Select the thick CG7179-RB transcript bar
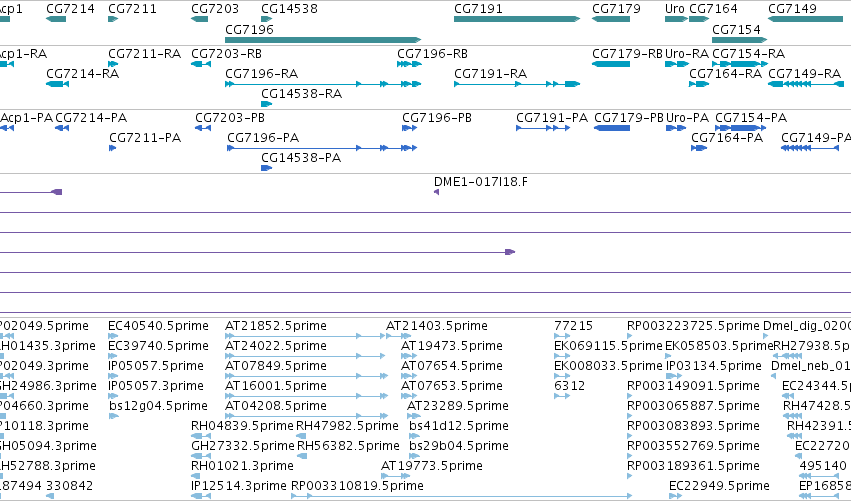 (611, 64)
